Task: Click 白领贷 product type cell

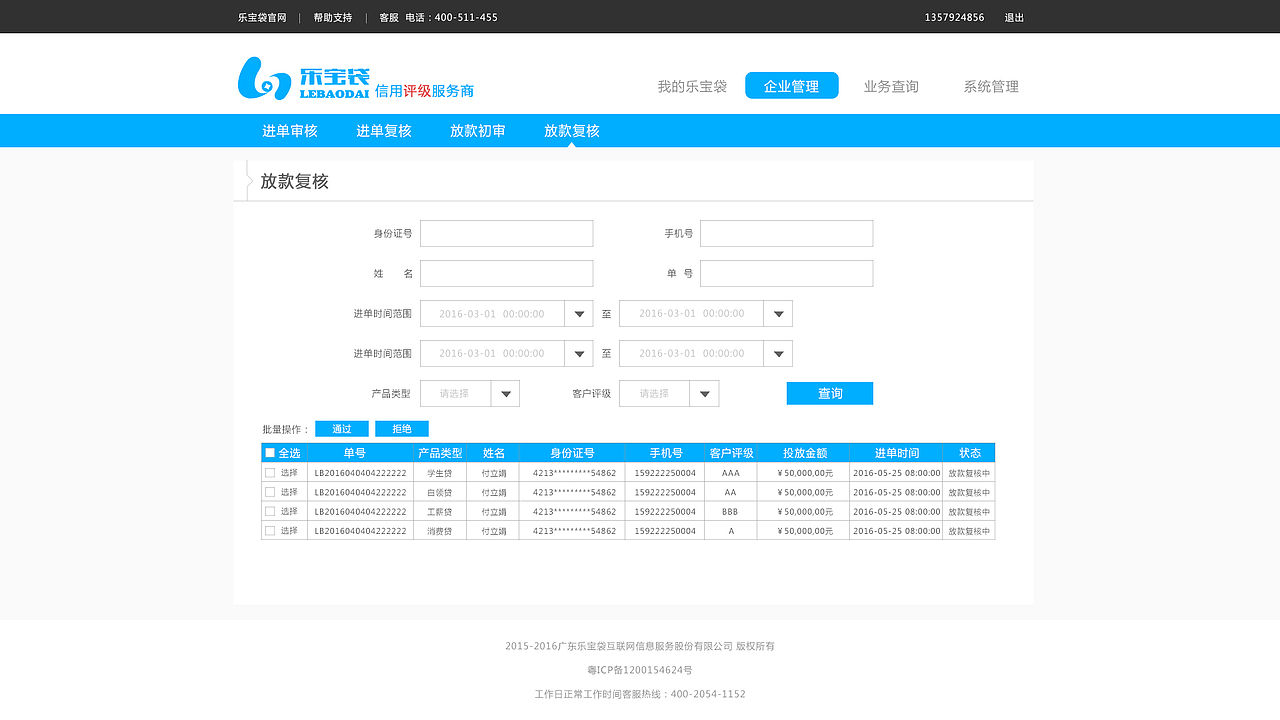Action: [440, 492]
